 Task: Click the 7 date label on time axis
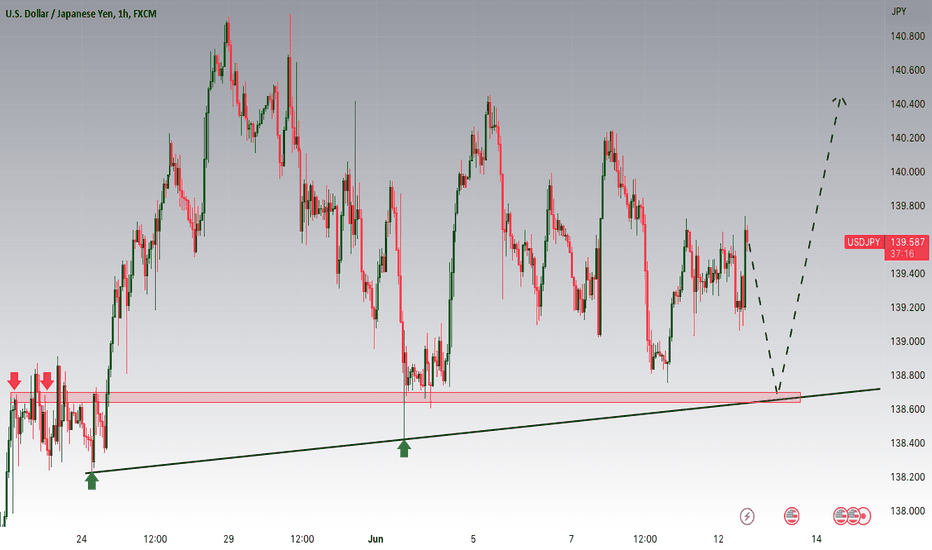[x=571, y=539]
